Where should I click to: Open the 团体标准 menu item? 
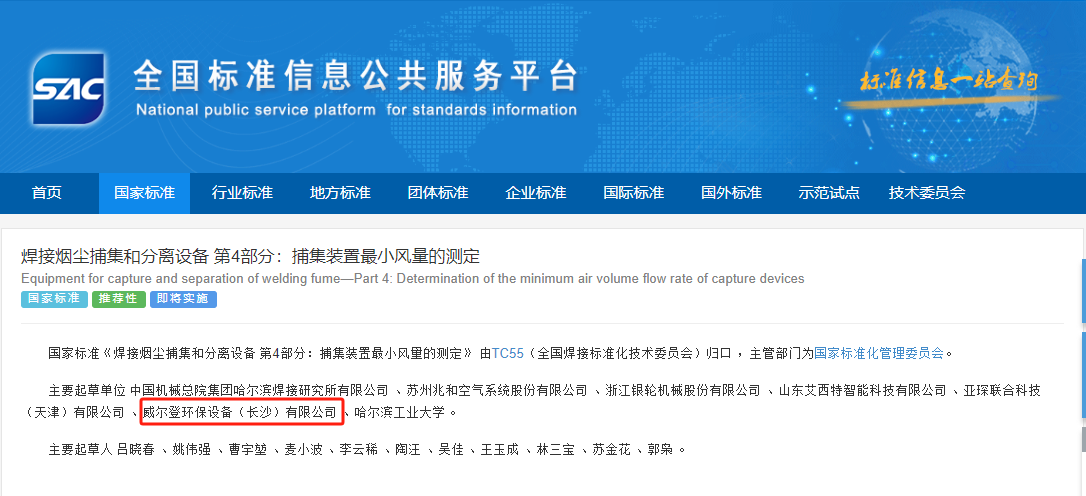tap(438, 193)
